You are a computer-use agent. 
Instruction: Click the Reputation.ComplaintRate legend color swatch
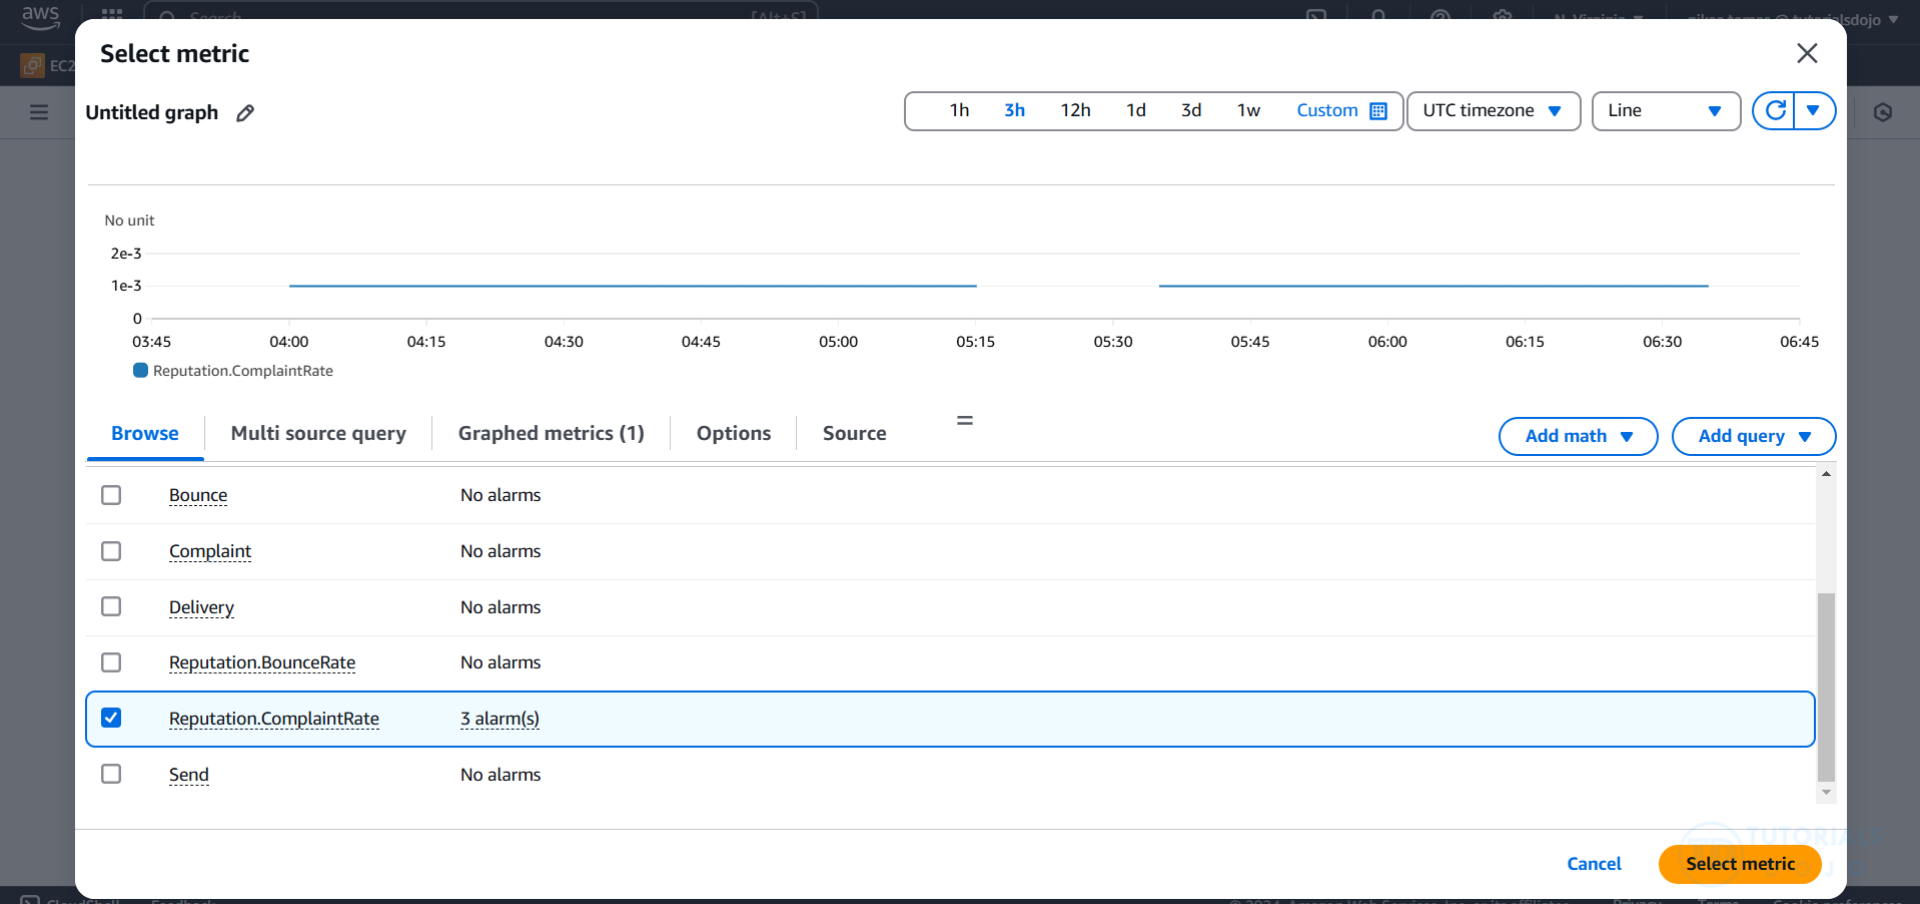(140, 370)
